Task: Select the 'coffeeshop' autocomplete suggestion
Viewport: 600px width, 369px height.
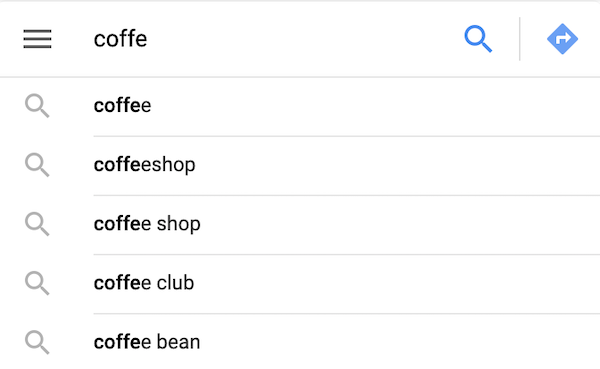Action: 300,165
